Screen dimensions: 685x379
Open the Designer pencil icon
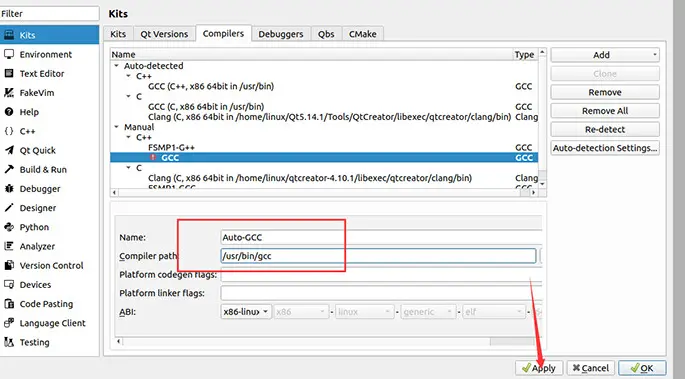[x=9, y=208]
